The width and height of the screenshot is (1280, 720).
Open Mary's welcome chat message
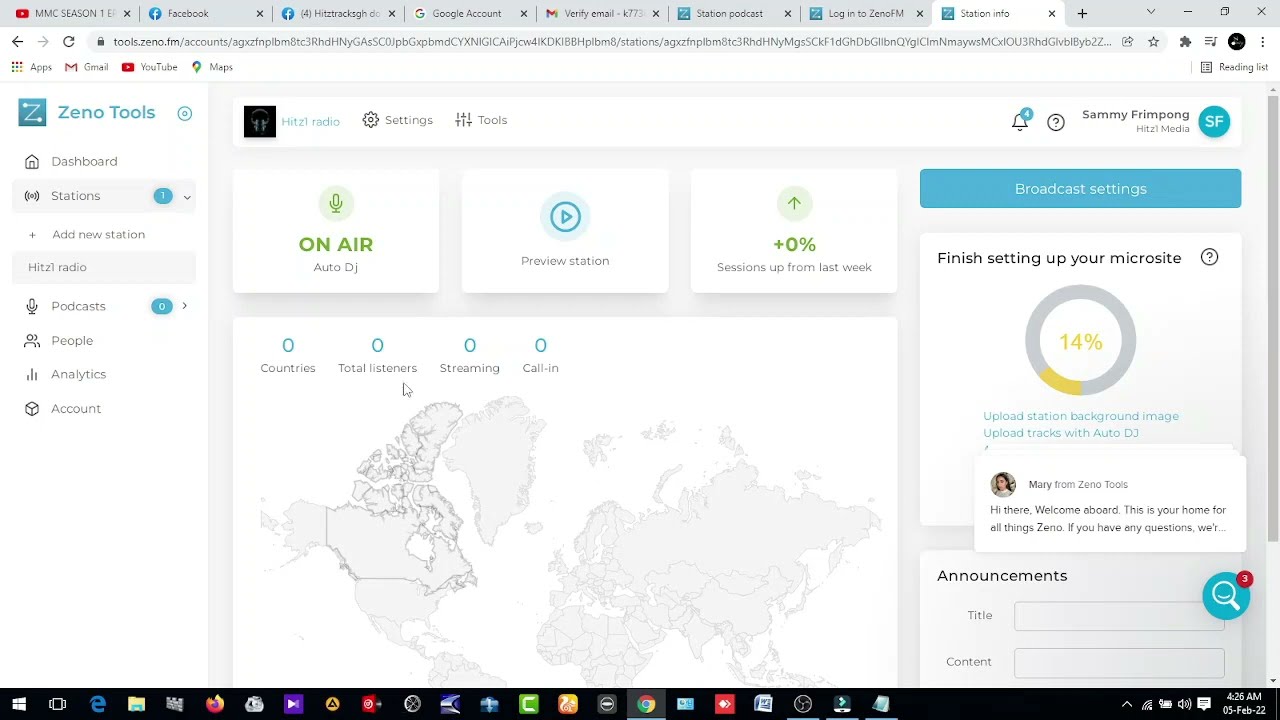click(1110, 505)
